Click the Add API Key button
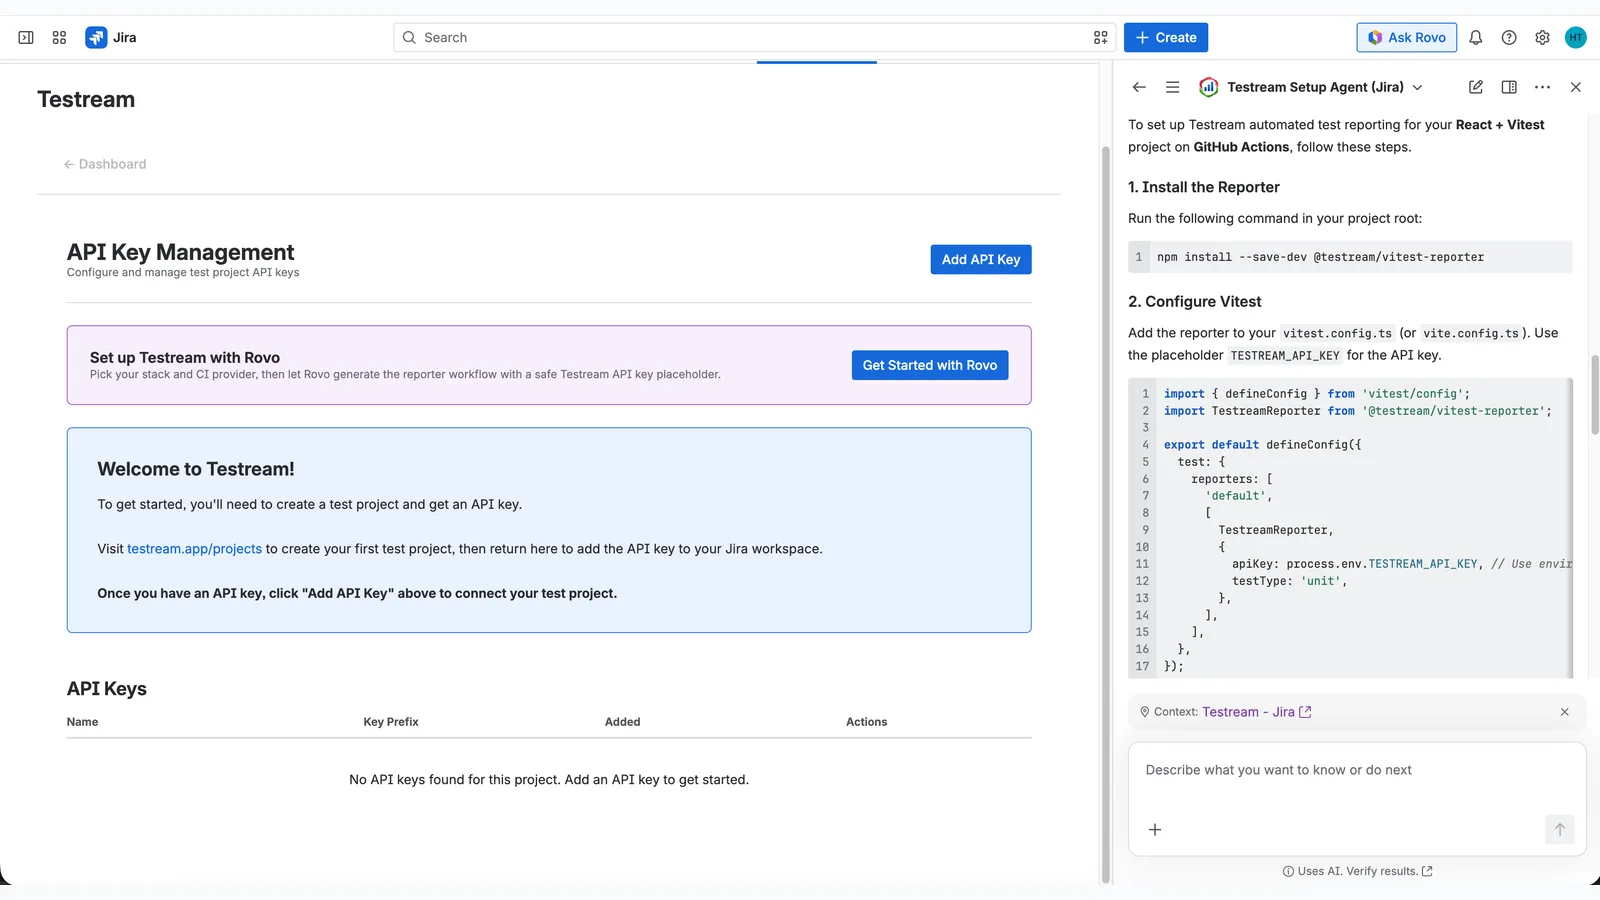Image resolution: width=1600 pixels, height=900 pixels. (x=981, y=260)
